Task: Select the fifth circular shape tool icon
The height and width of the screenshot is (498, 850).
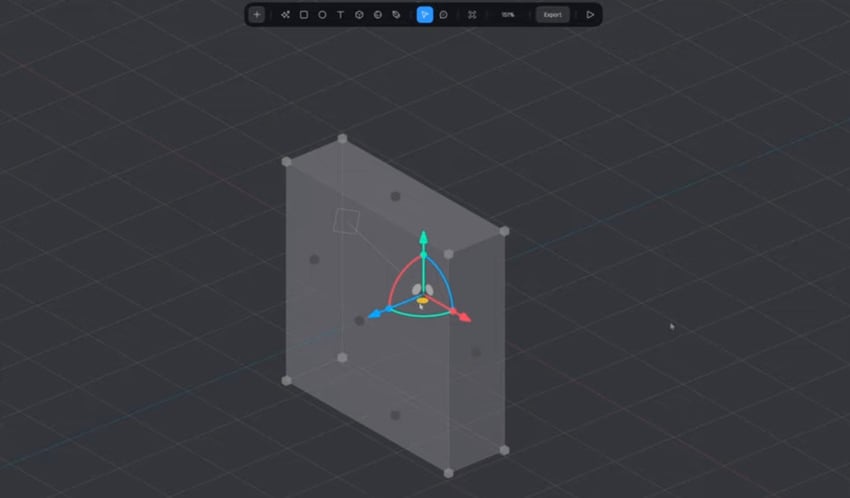Action: (378, 15)
